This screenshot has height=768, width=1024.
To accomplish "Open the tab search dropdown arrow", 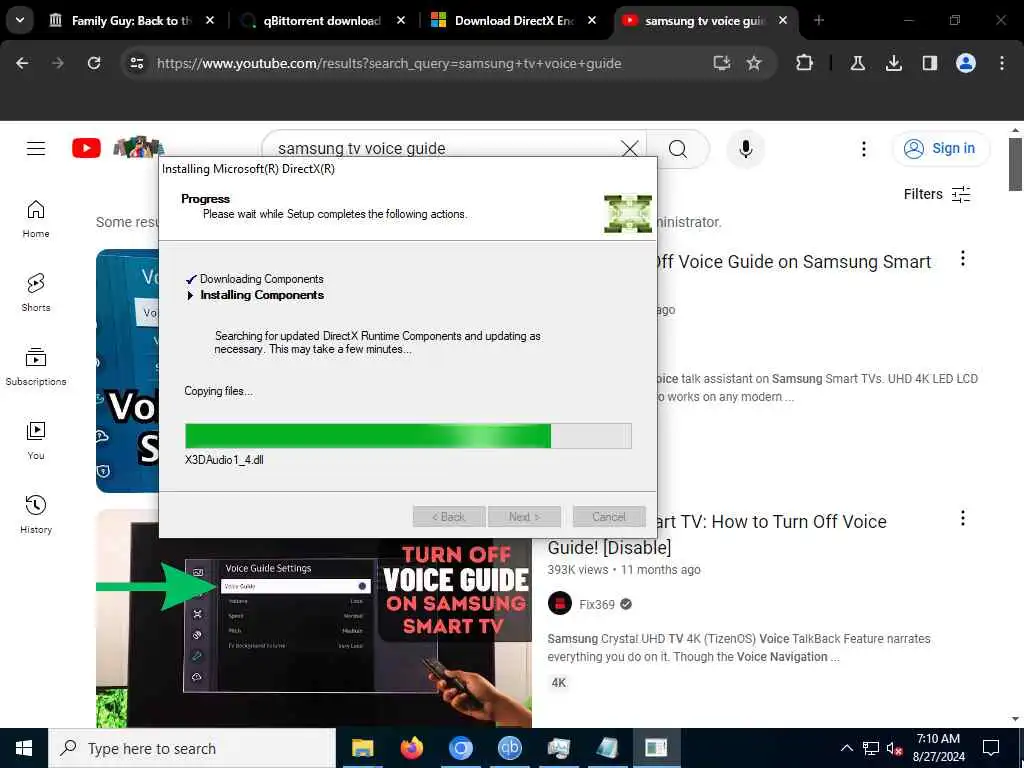I will point(20,20).
